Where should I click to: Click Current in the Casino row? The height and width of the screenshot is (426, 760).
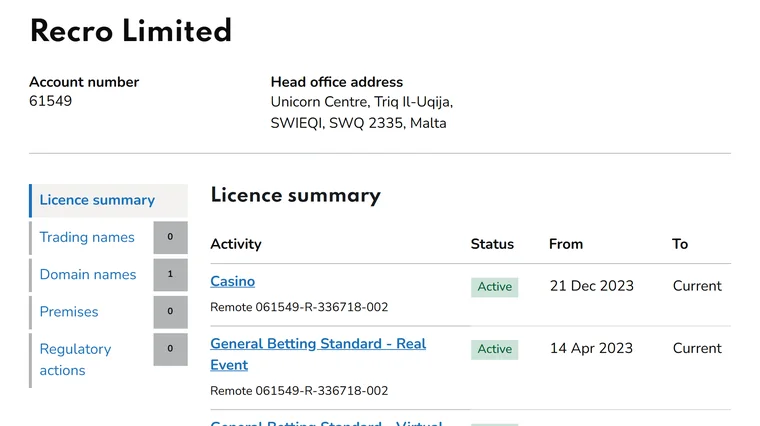(697, 286)
